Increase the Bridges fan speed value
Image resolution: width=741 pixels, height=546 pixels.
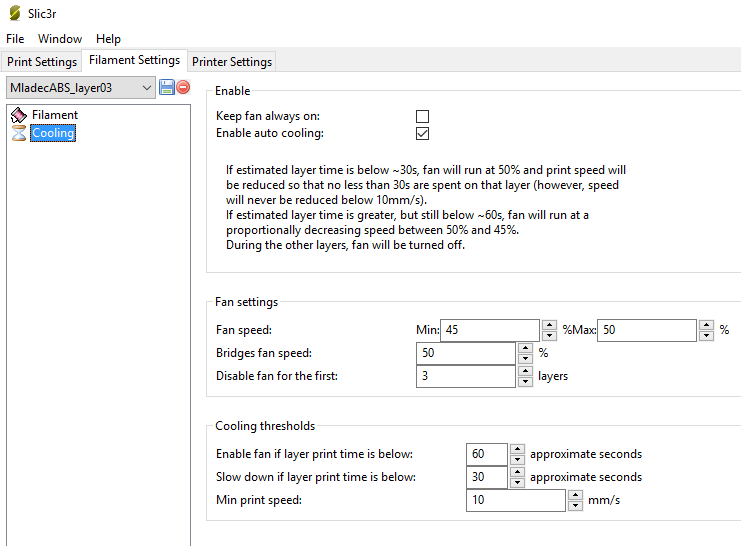coord(526,348)
